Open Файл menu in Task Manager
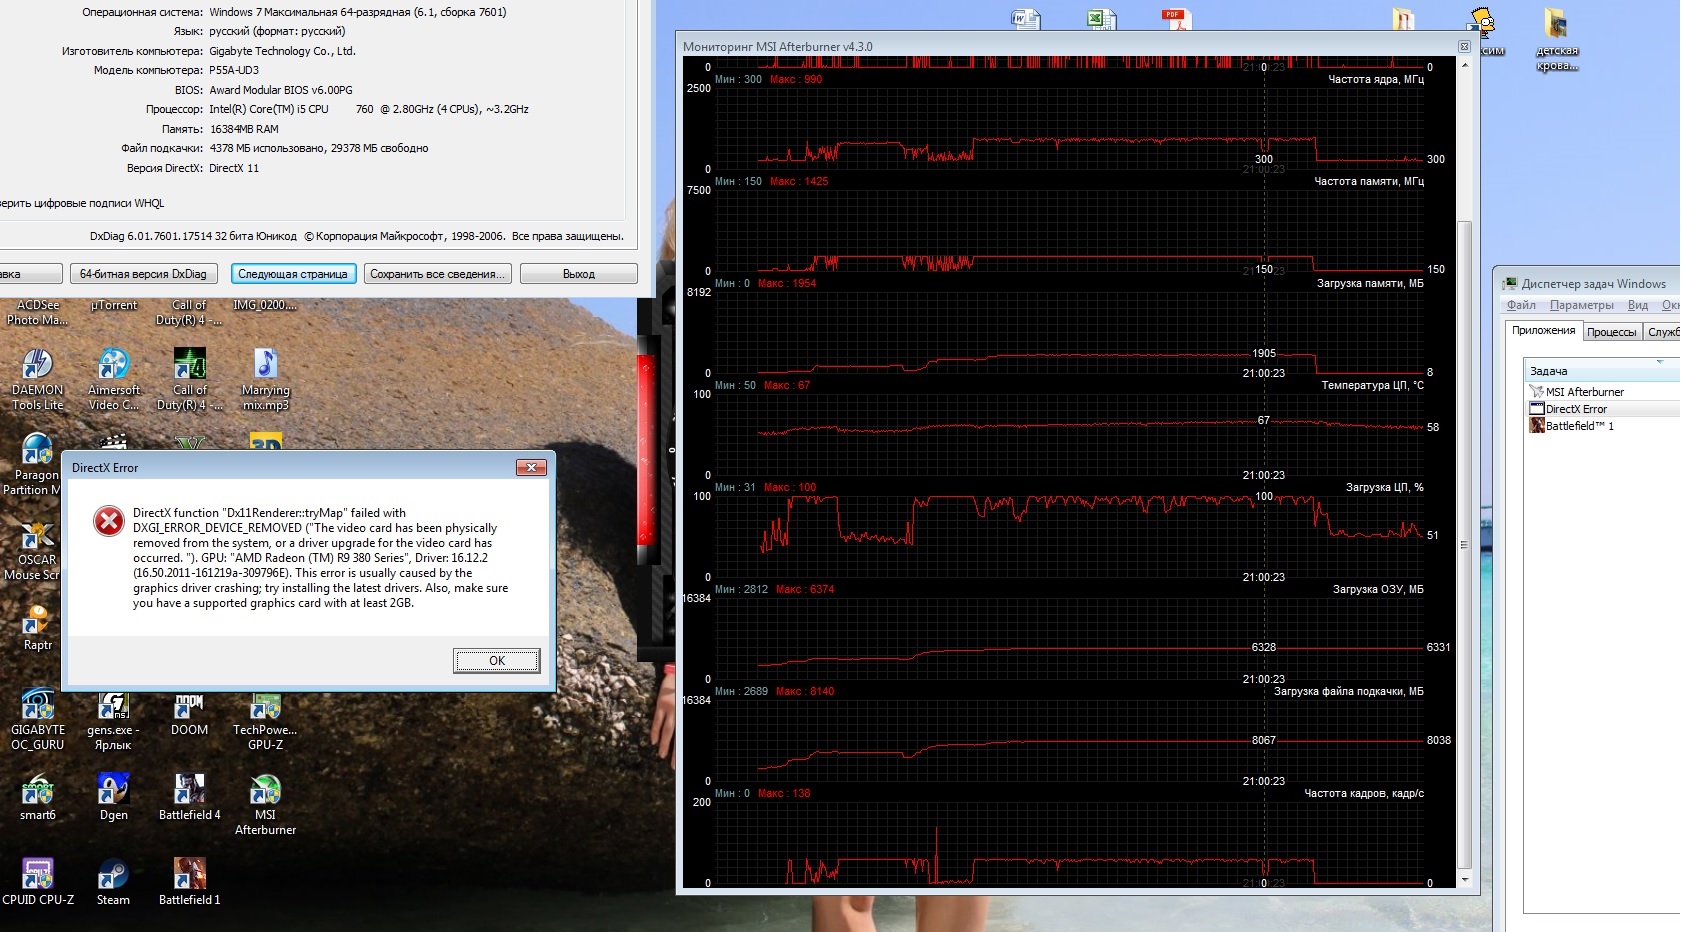The height and width of the screenshot is (932, 1682). click(x=1521, y=305)
